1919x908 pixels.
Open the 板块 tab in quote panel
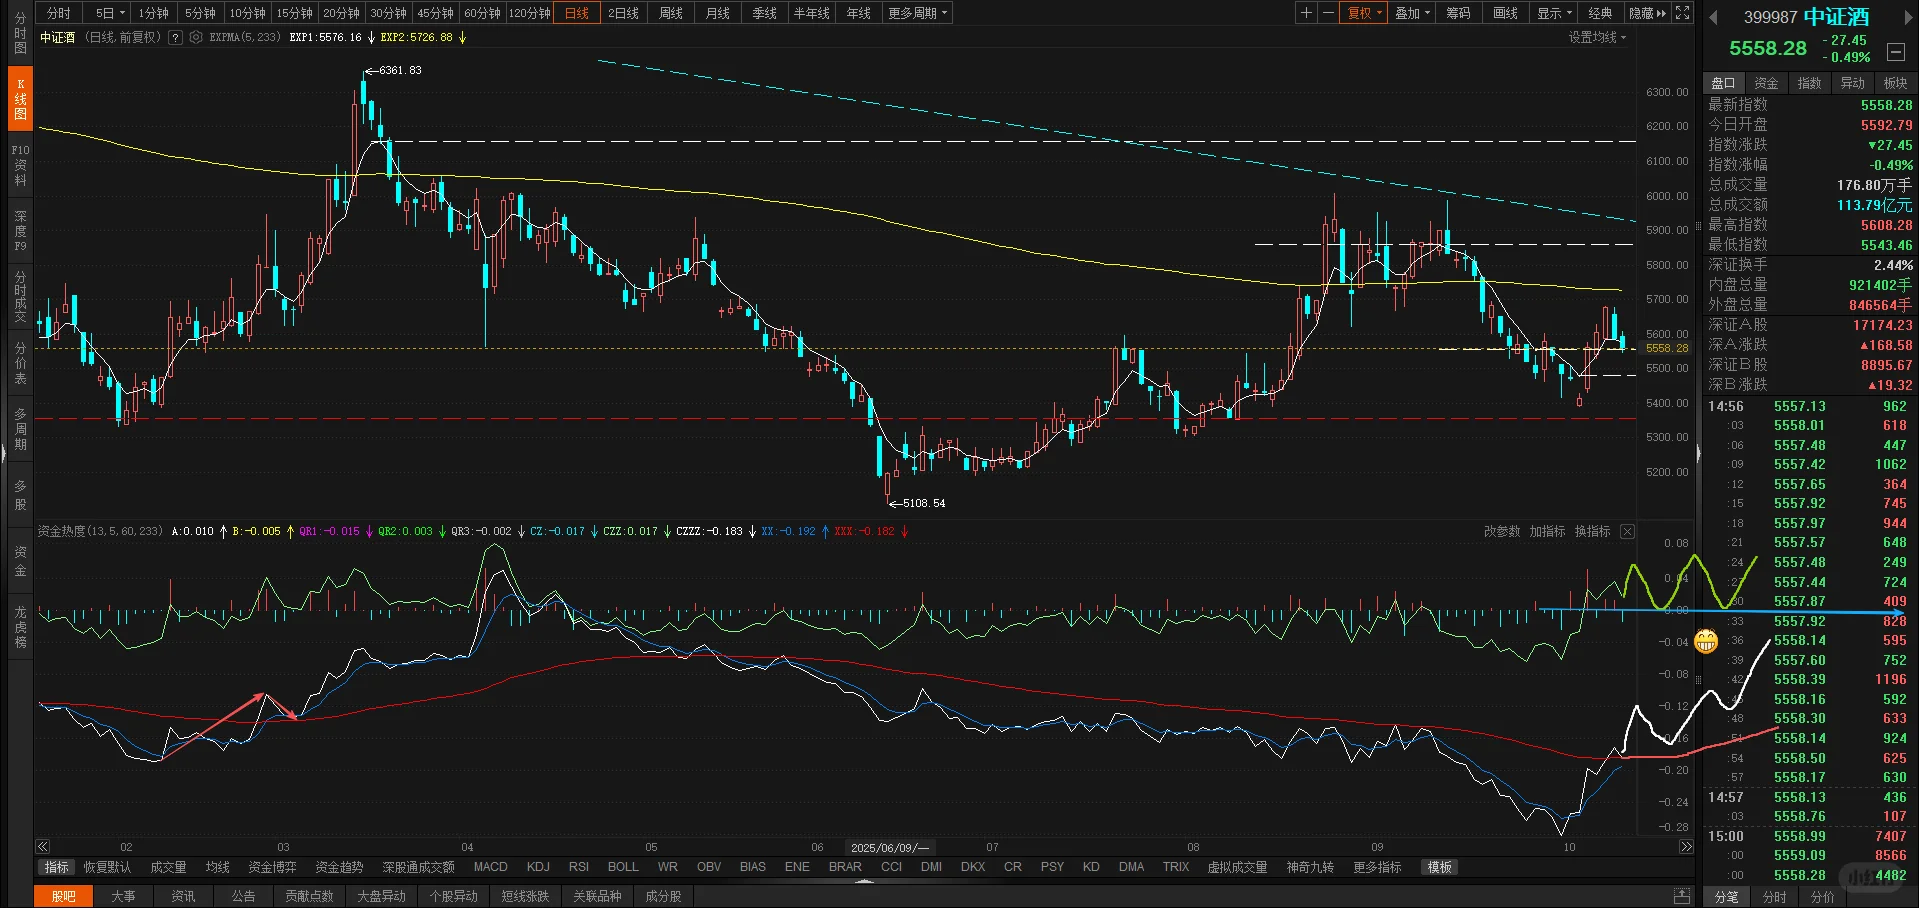(1895, 83)
